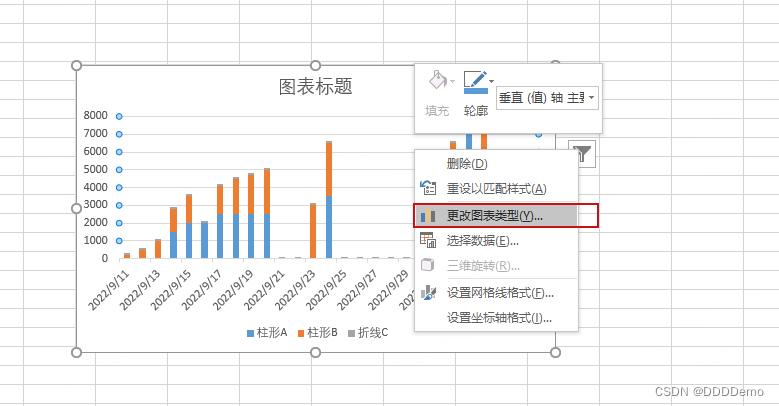Click the 2022/9/11 date axis label

tap(109, 290)
